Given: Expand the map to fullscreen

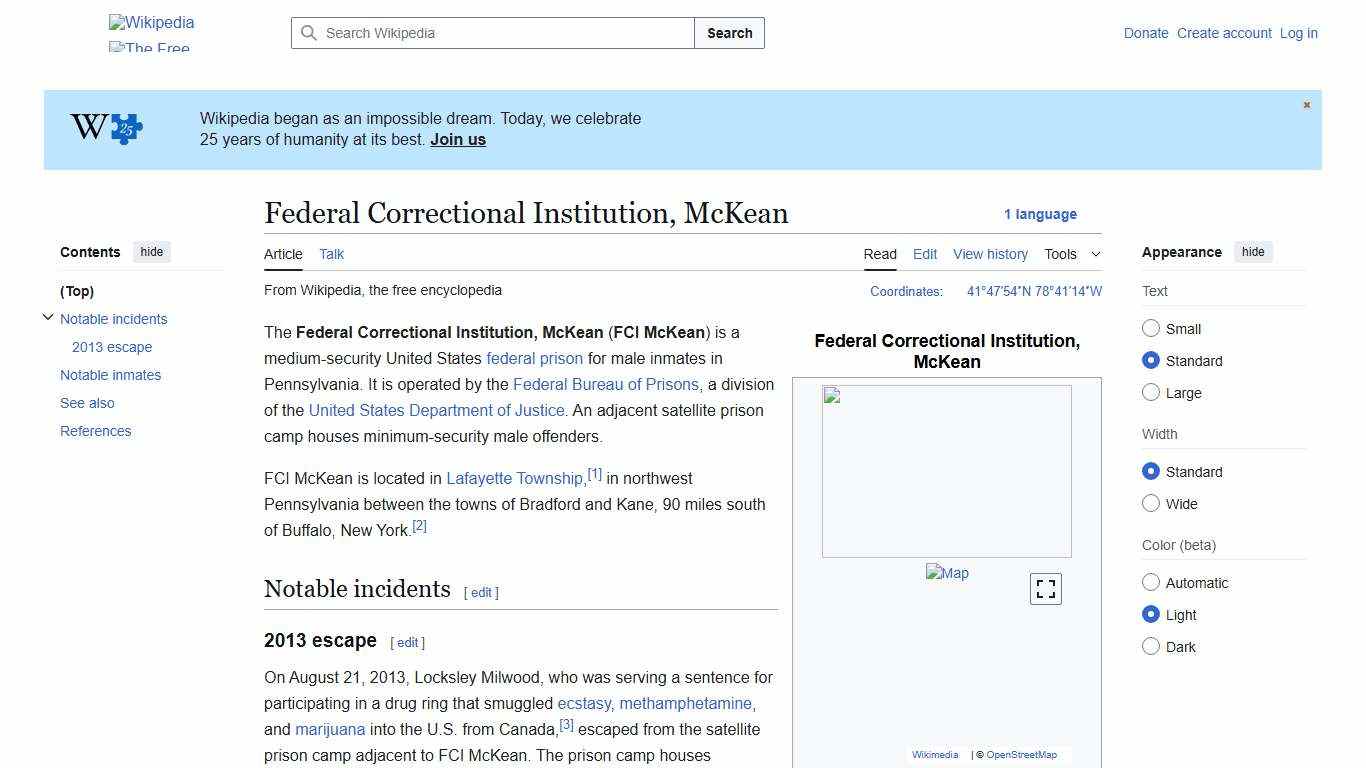Looking at the screenshot, I should [x=1045, y=588].
